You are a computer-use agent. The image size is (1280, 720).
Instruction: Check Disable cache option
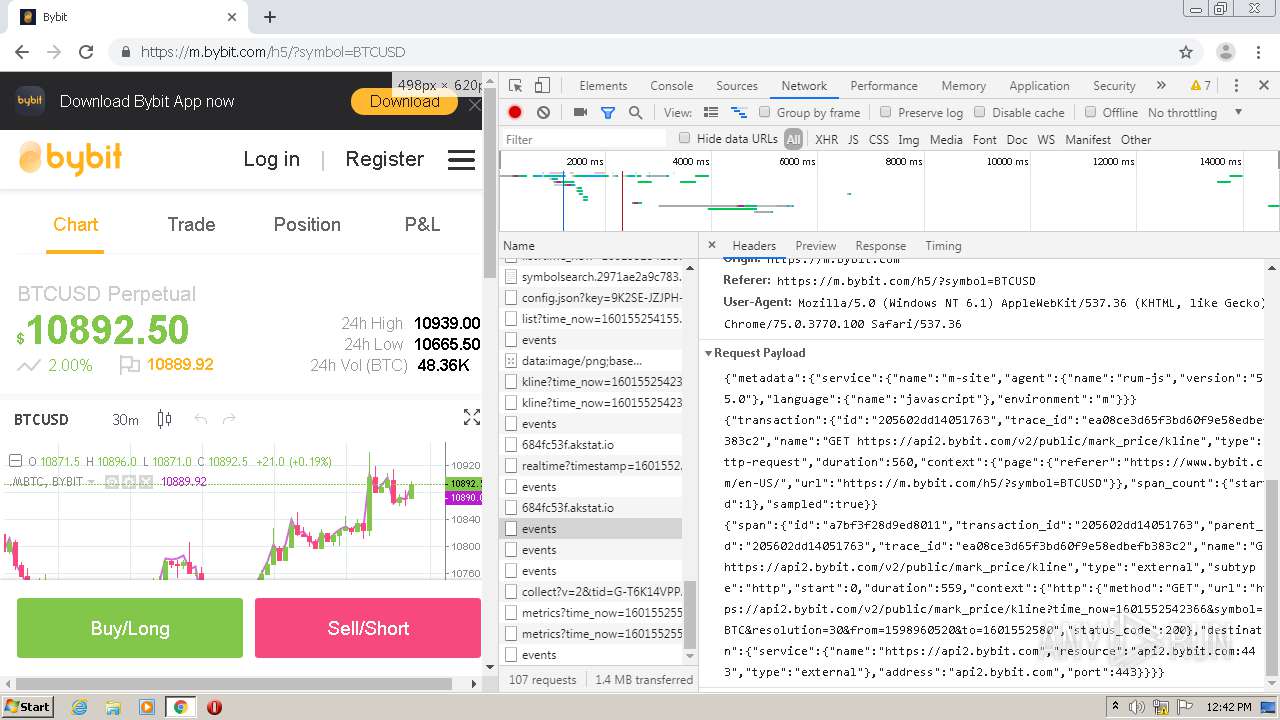tap(980, 113)
